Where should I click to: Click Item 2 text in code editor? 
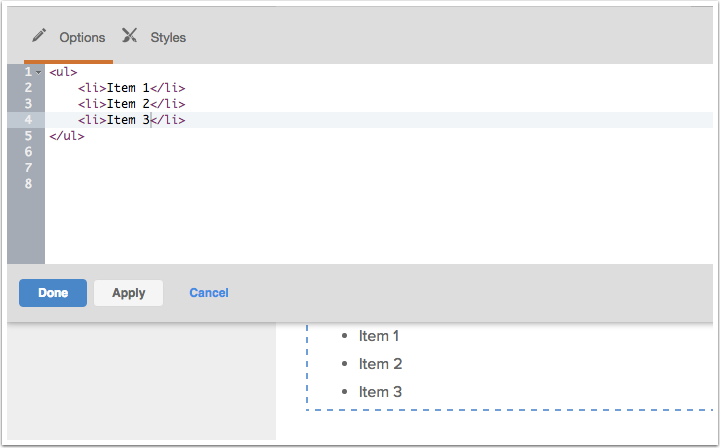pos(127,104)
